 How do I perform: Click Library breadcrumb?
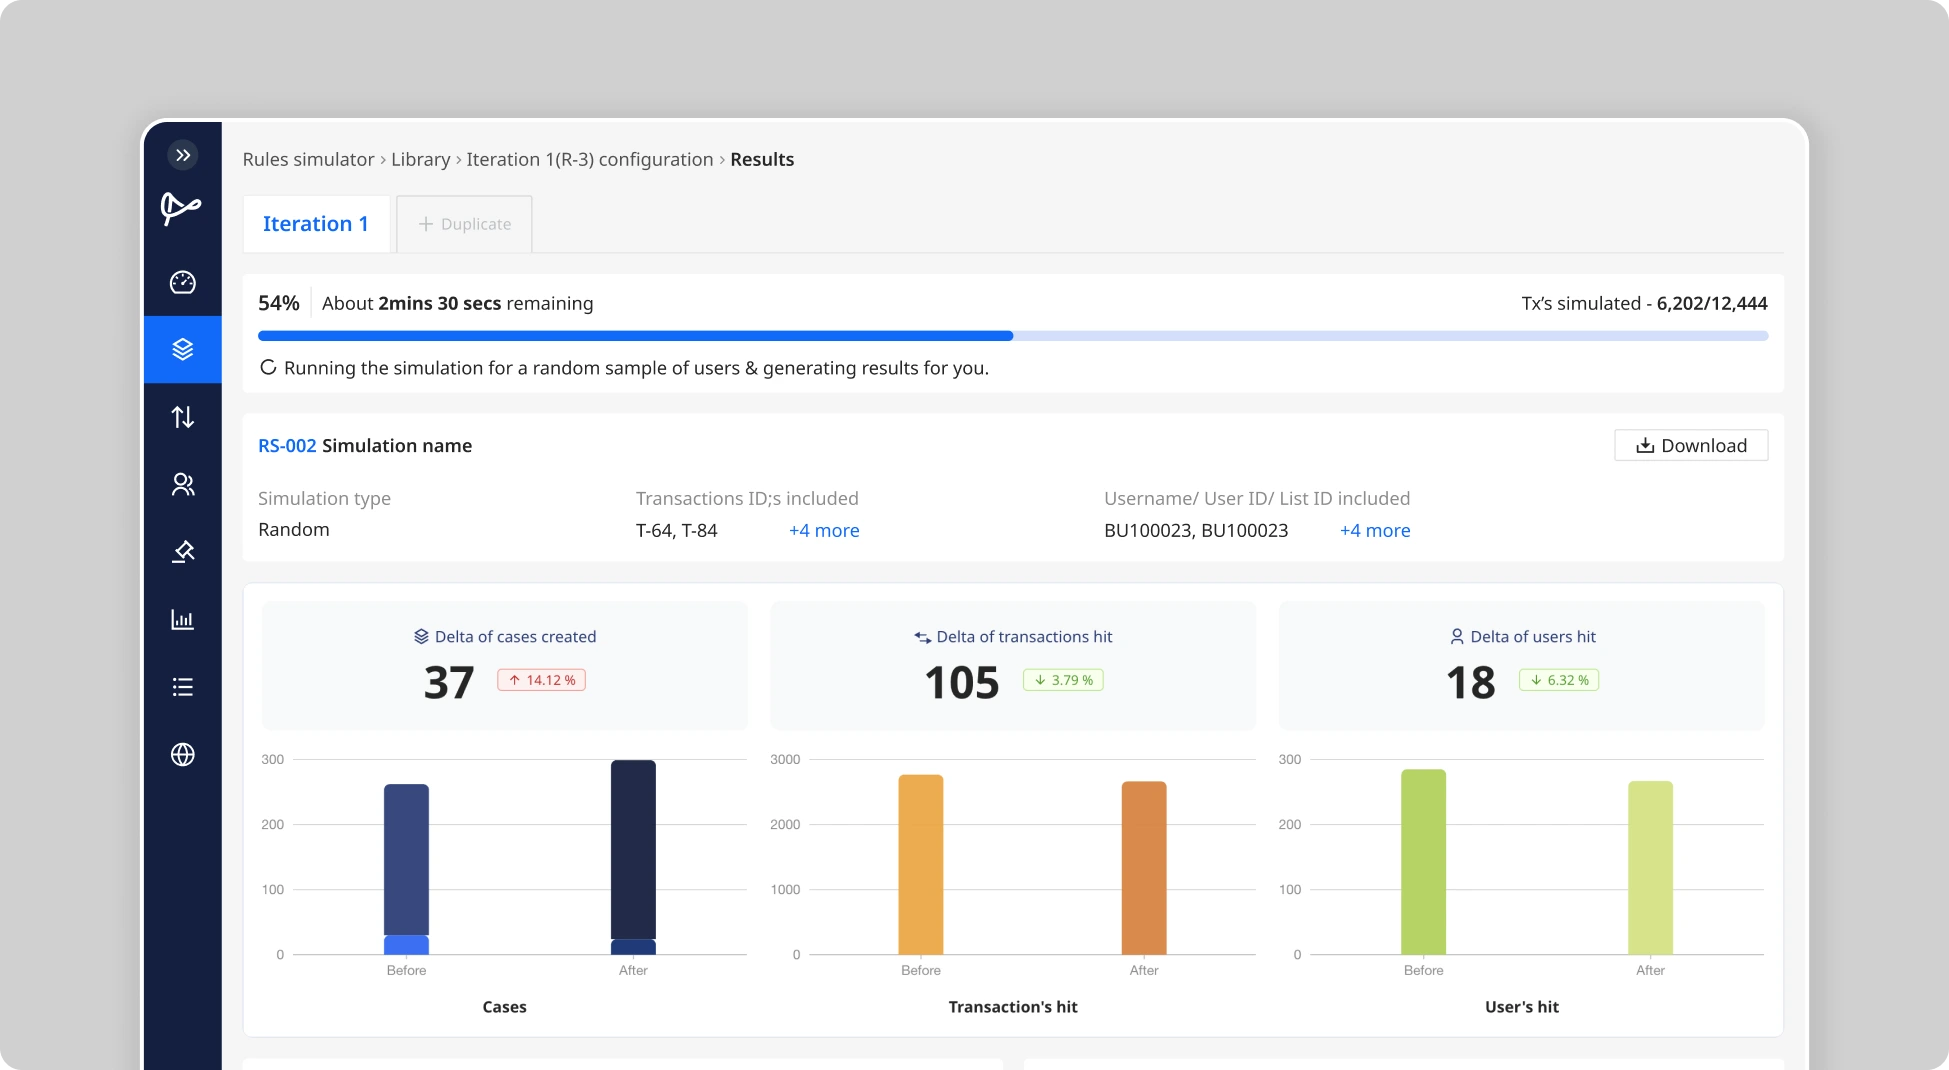coord(420,160)
